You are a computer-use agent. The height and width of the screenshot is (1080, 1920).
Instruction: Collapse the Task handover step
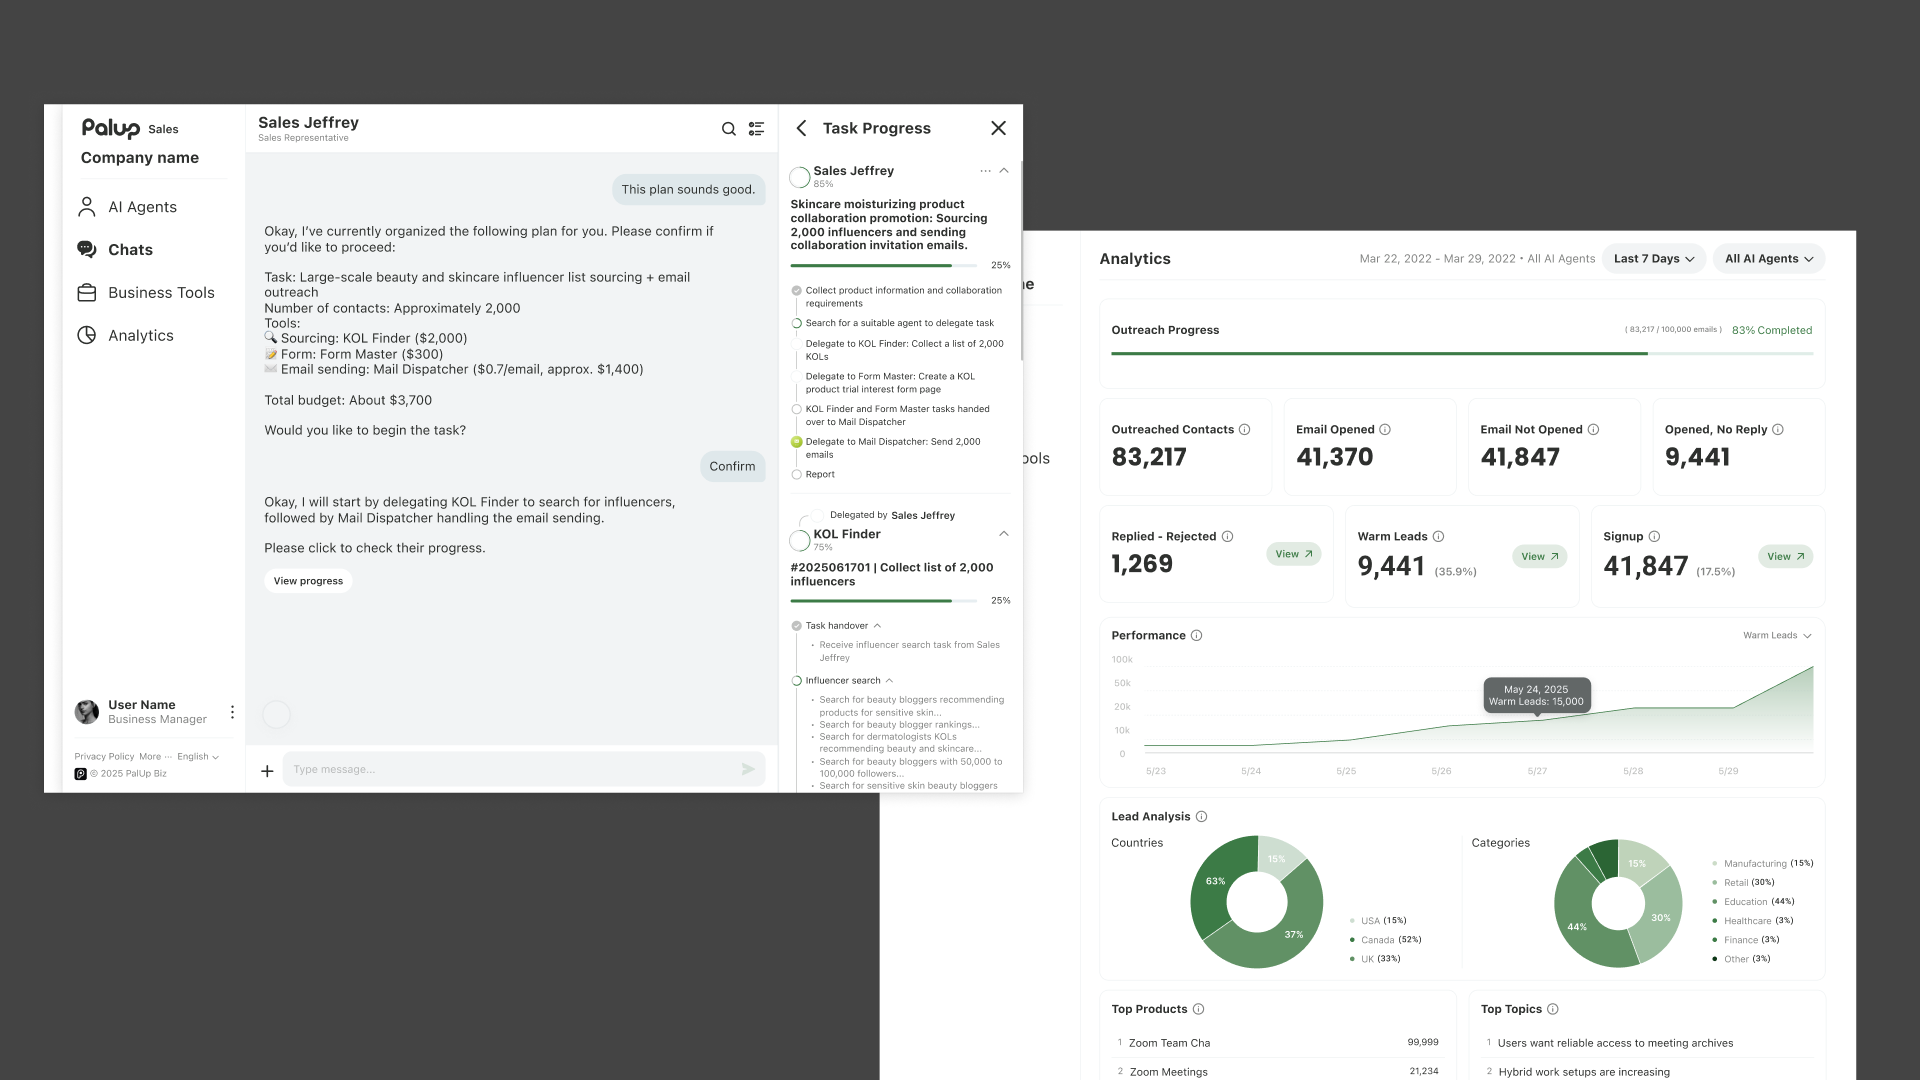pos(877,626)
